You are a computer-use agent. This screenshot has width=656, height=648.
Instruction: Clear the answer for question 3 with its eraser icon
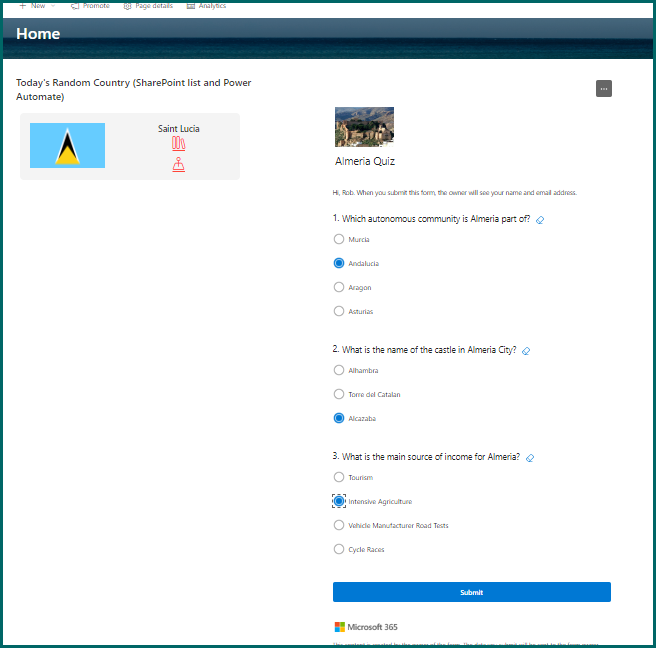(x=530, y=458)
